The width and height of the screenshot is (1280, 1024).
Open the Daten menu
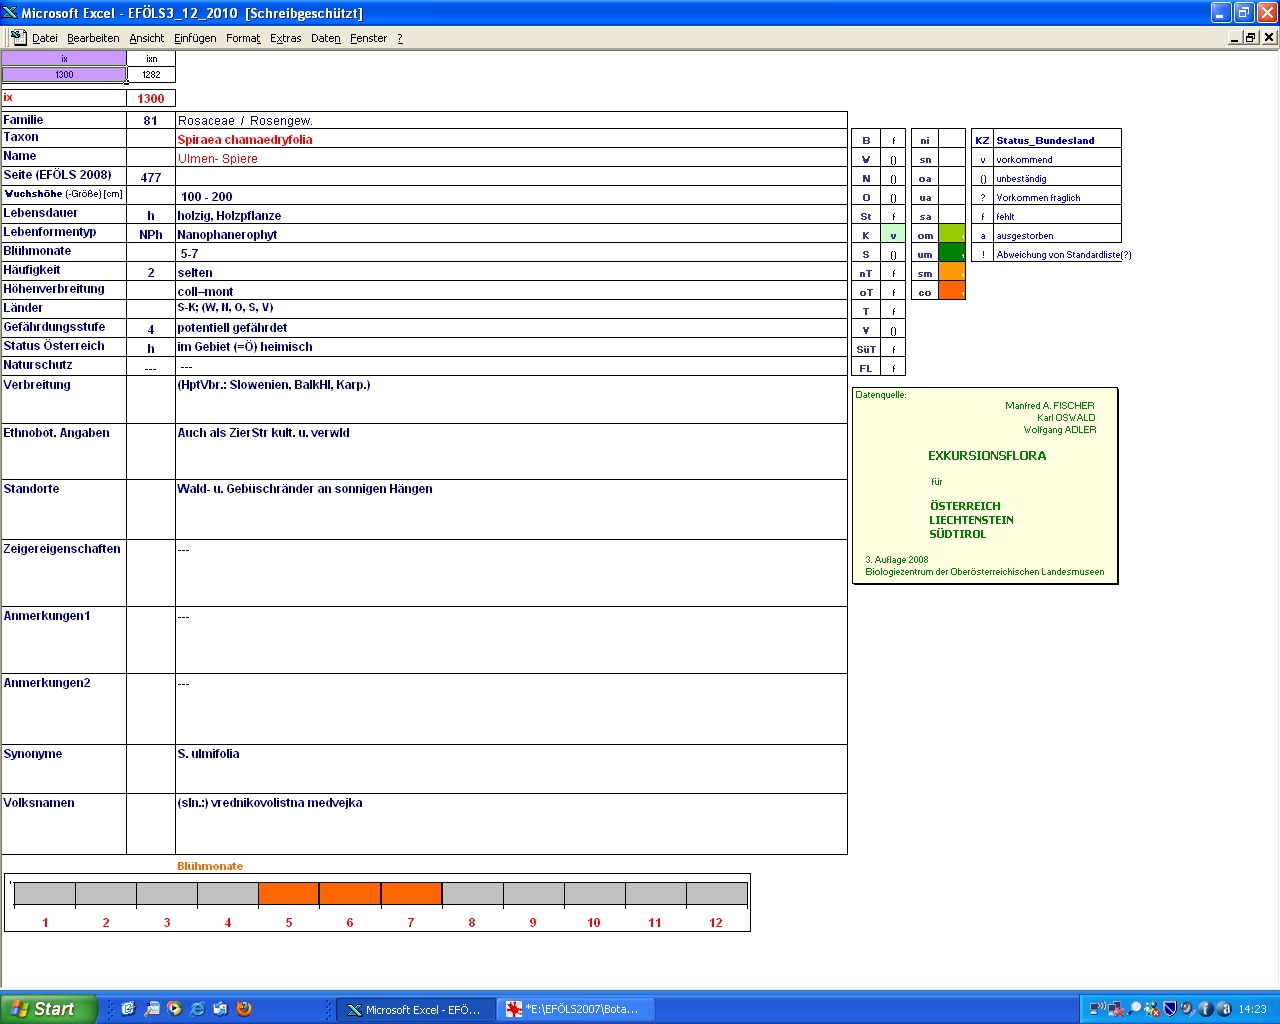click(325, 38)
